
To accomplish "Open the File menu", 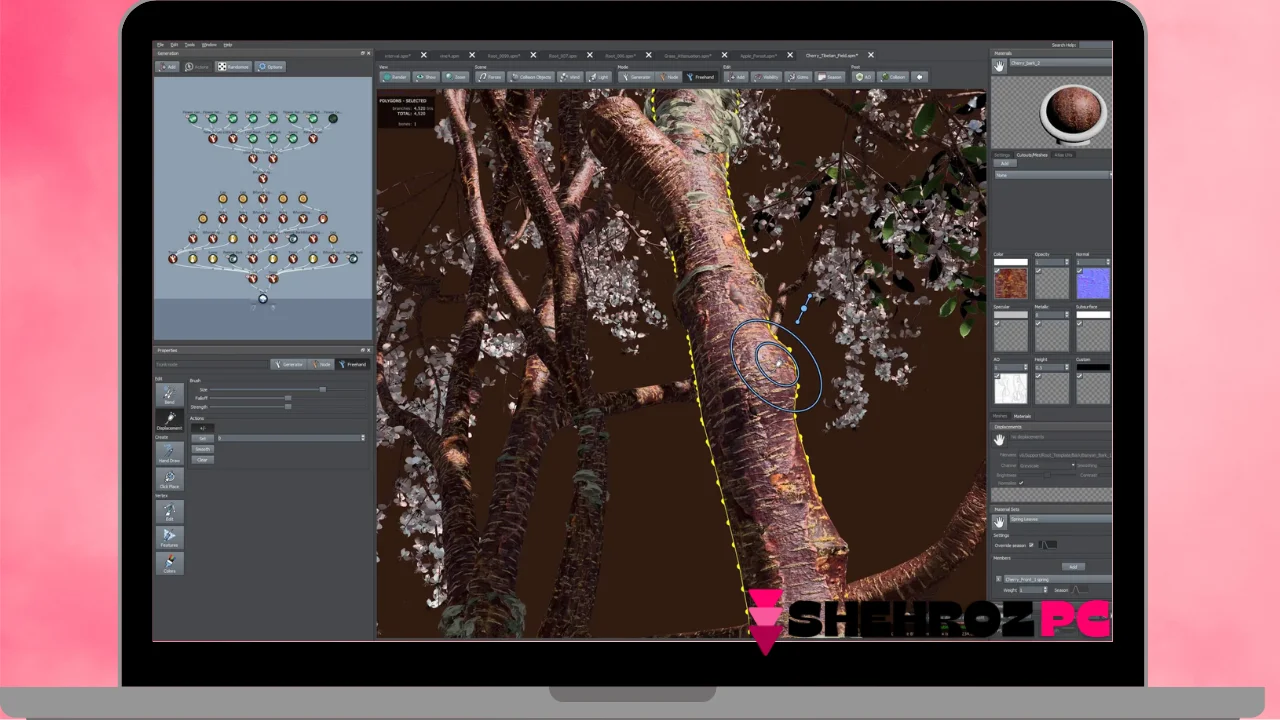I will [159, 45].
